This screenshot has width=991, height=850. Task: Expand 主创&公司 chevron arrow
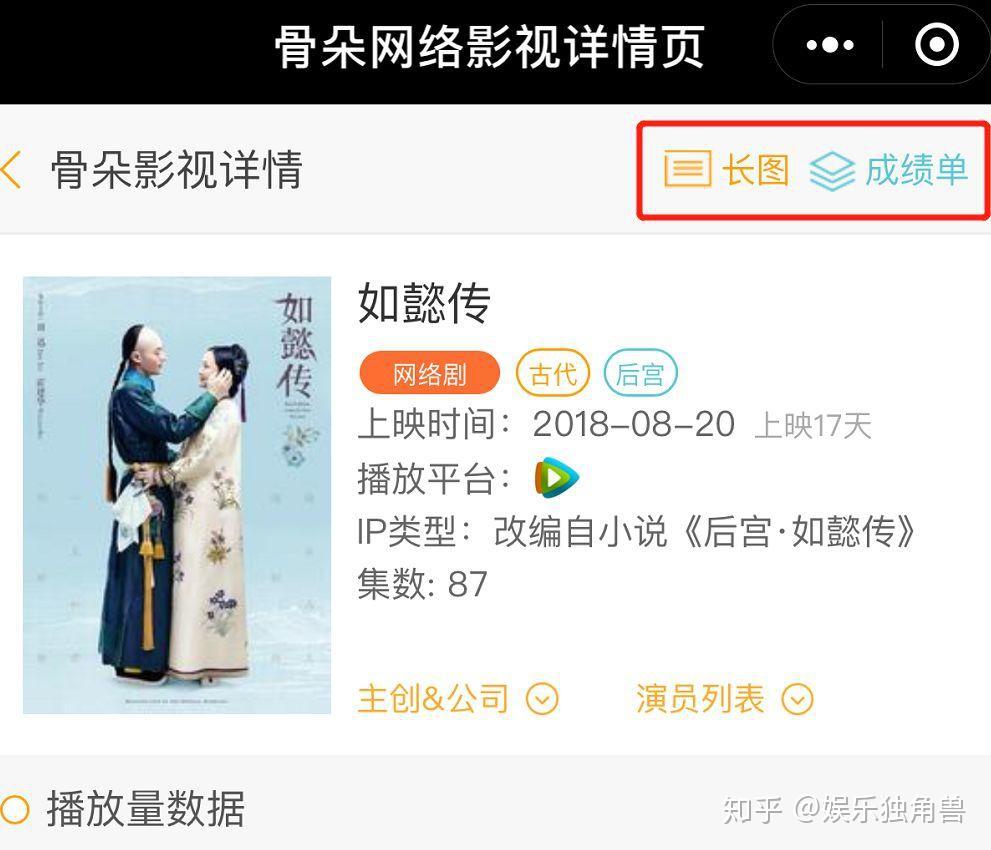tap(543, 699)
